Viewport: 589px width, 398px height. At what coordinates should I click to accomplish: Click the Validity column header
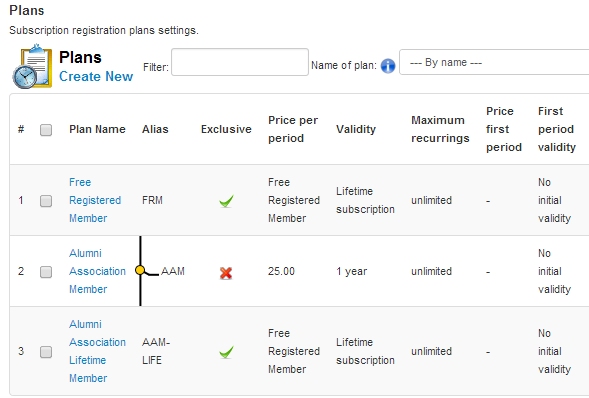[x=356, y=129]
